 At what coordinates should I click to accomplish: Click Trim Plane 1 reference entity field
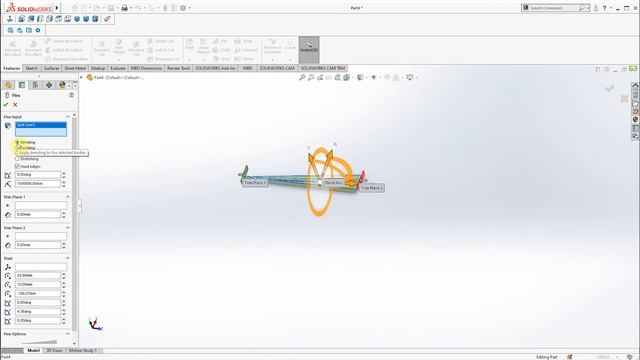click(x=41, y=205)
